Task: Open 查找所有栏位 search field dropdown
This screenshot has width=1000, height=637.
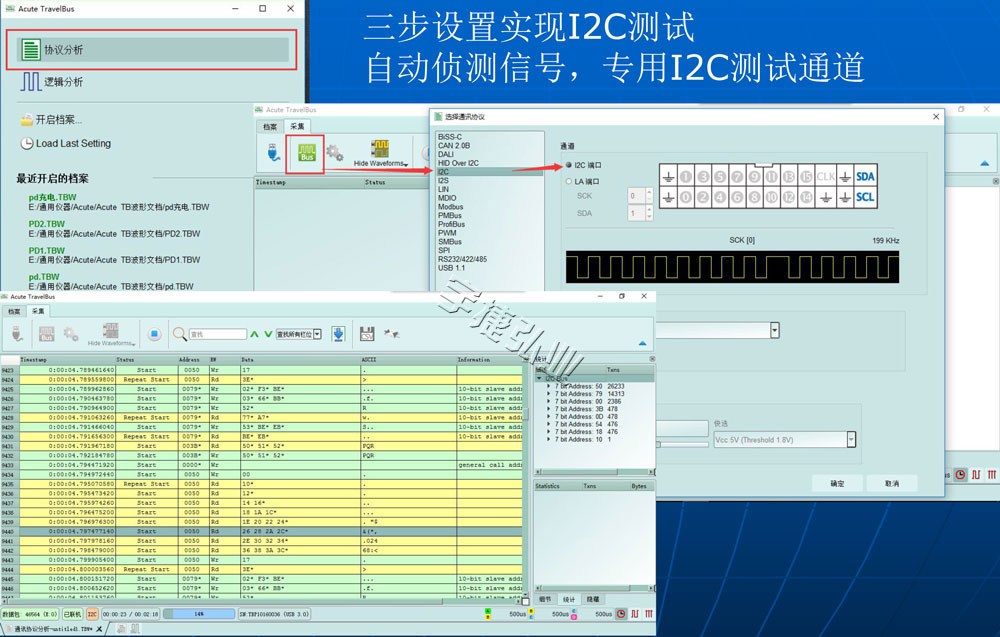Action: tap(318, 334)
